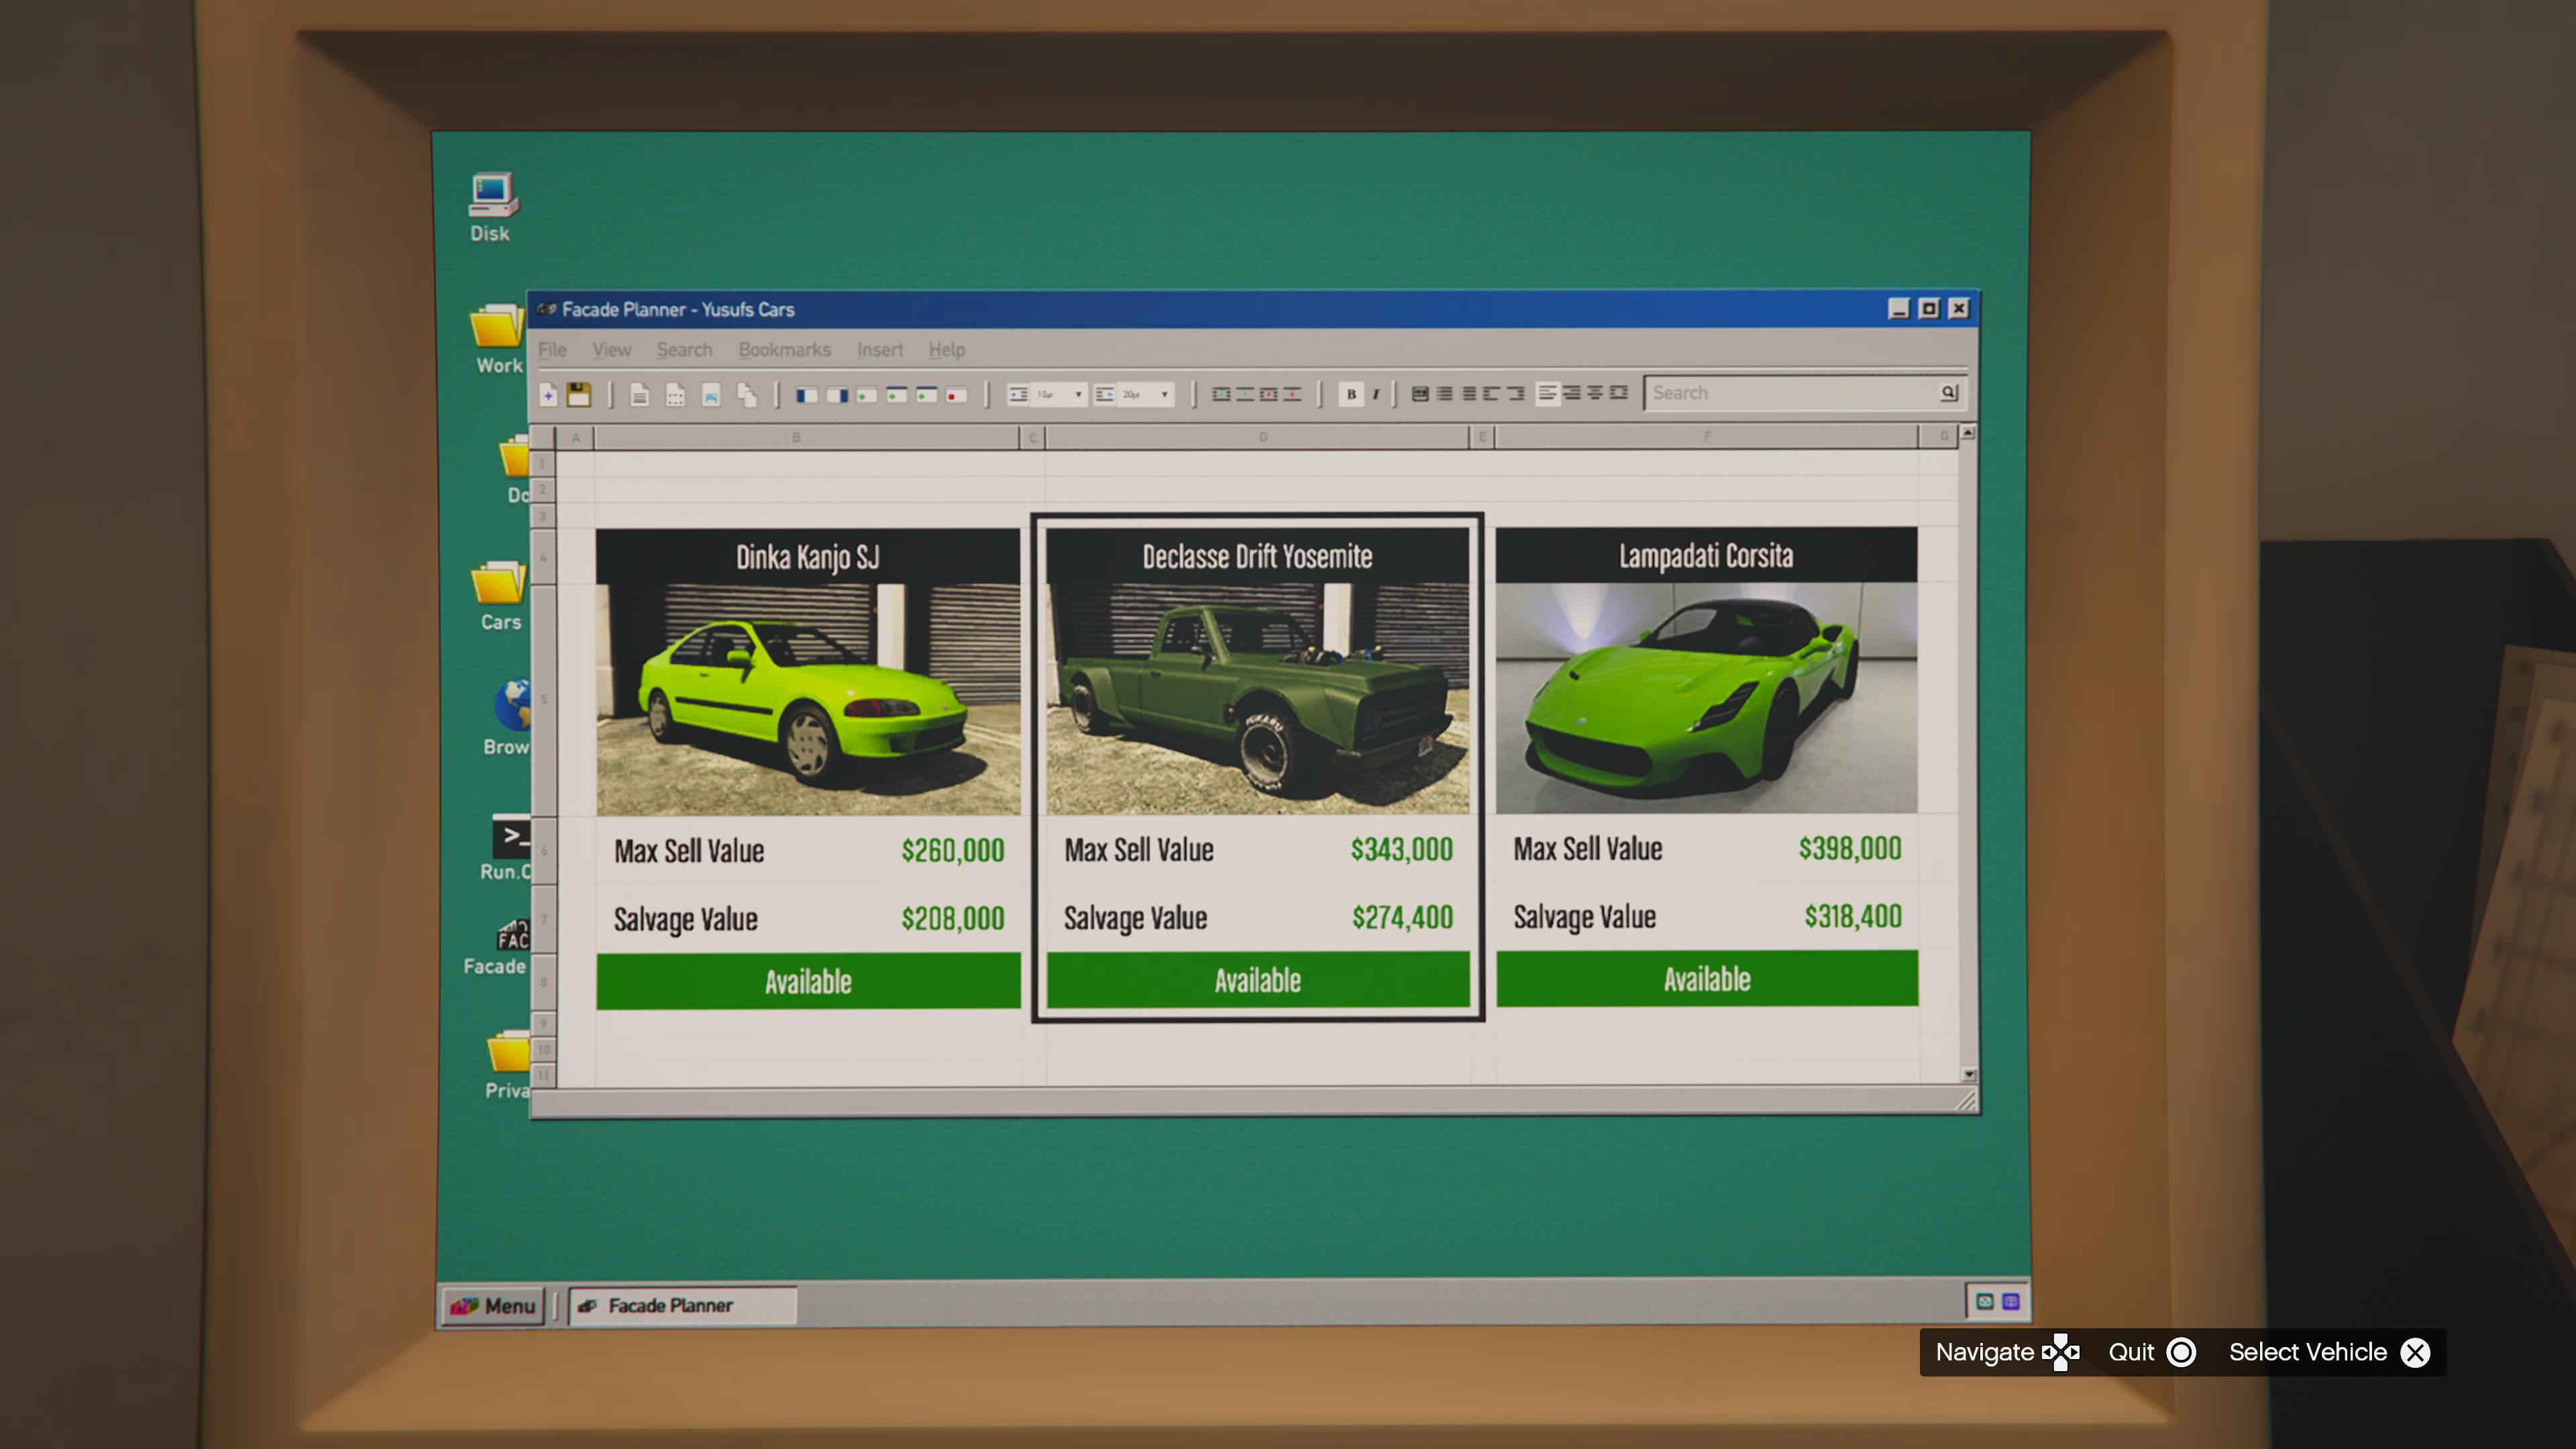Open the File menu
This screenshot has height=1449, width=2576.
click(x=552, y=350)
